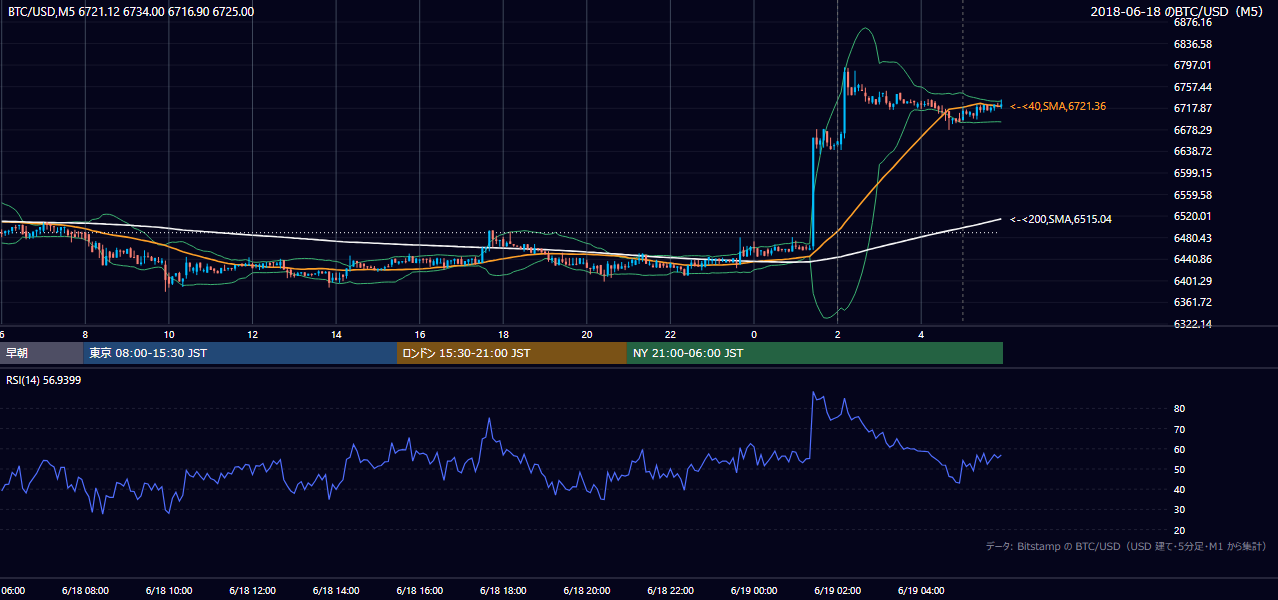Click RSI axis level 70
Screen dimensions: 1278x600
click(x=1179, y=429)
